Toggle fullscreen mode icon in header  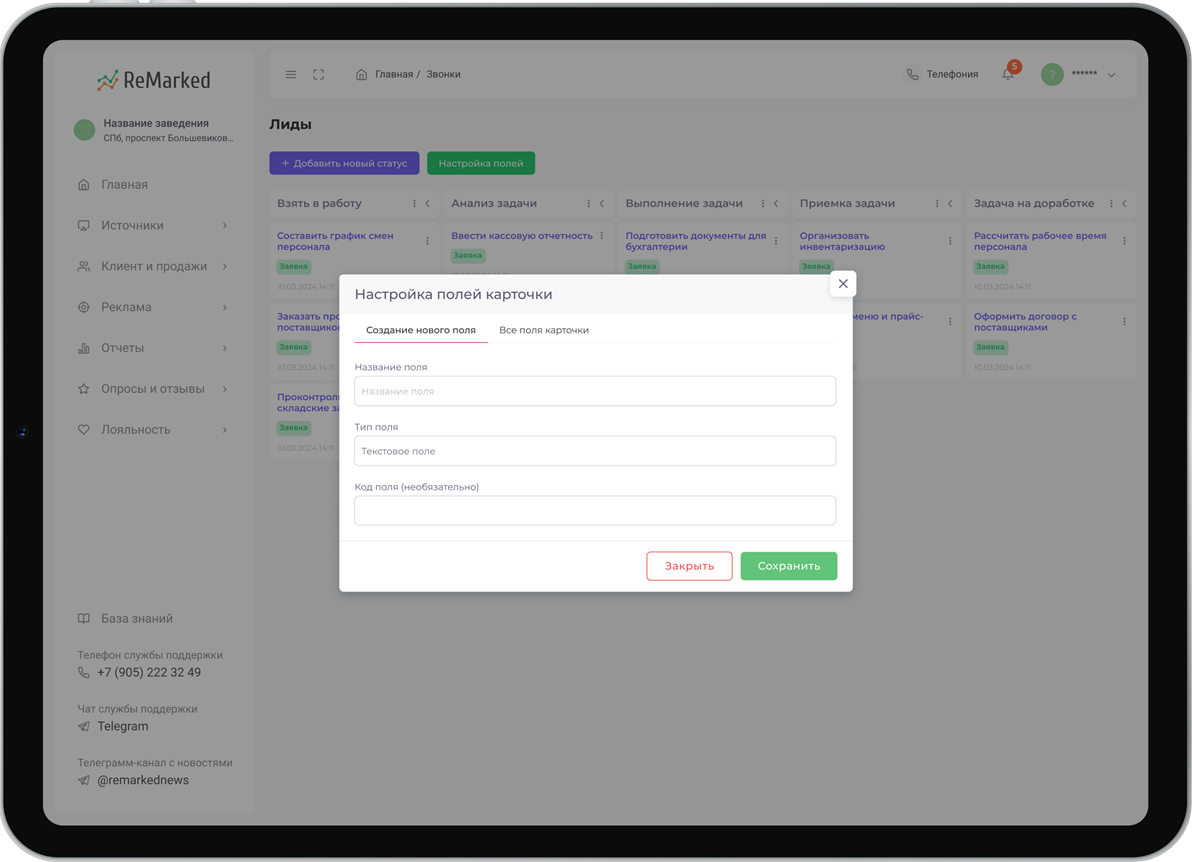[x=319, y=75]
